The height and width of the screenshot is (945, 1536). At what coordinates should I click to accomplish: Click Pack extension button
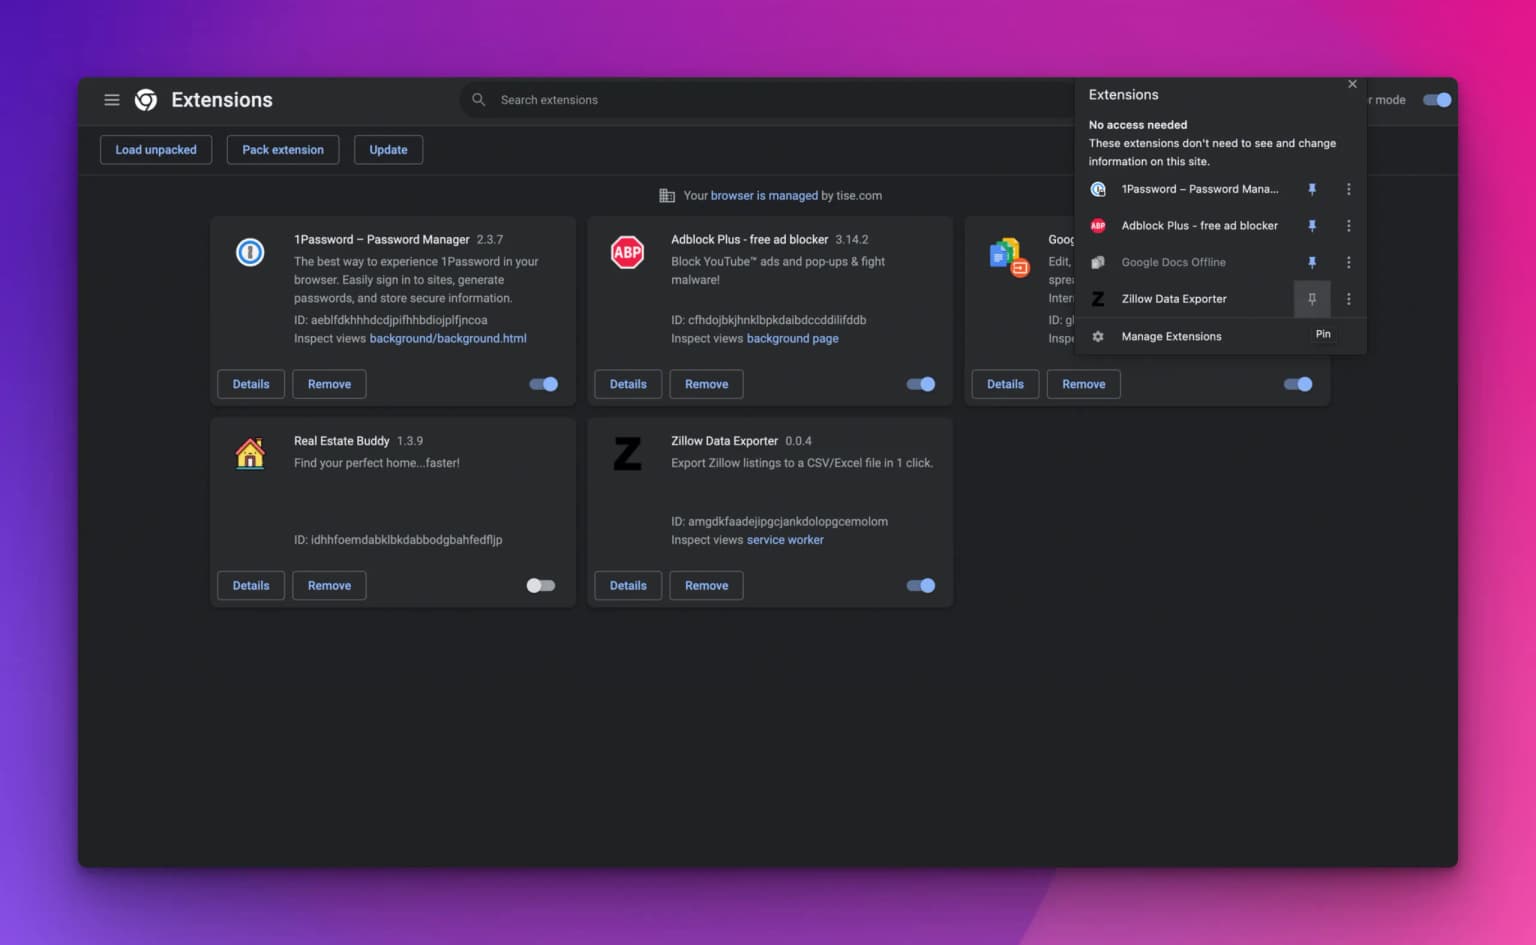click(x=283, y=150)
